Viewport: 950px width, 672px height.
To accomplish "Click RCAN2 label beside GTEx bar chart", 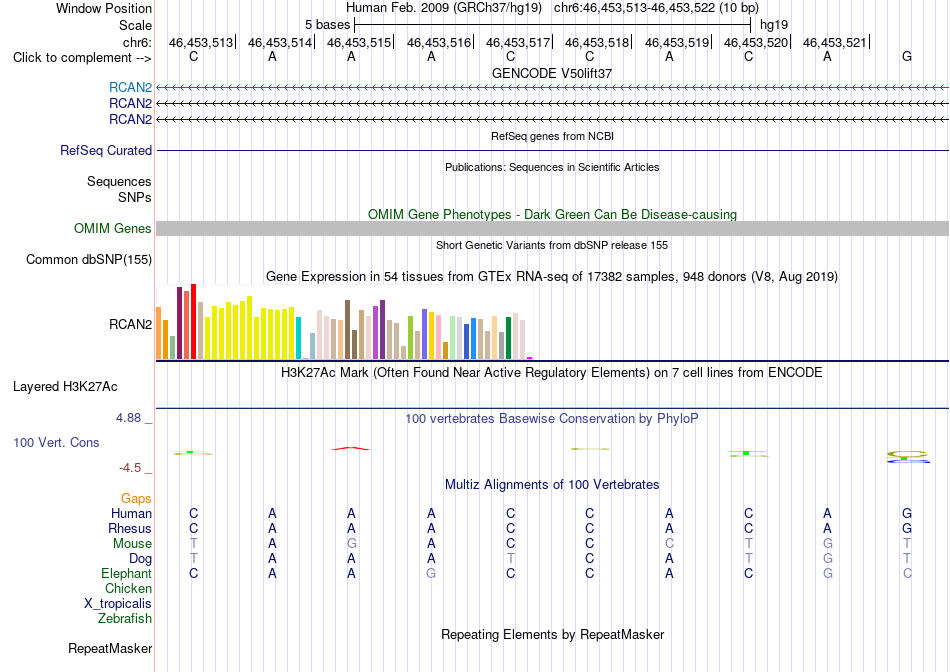I will pyautogui.click(x=130, y=324).
